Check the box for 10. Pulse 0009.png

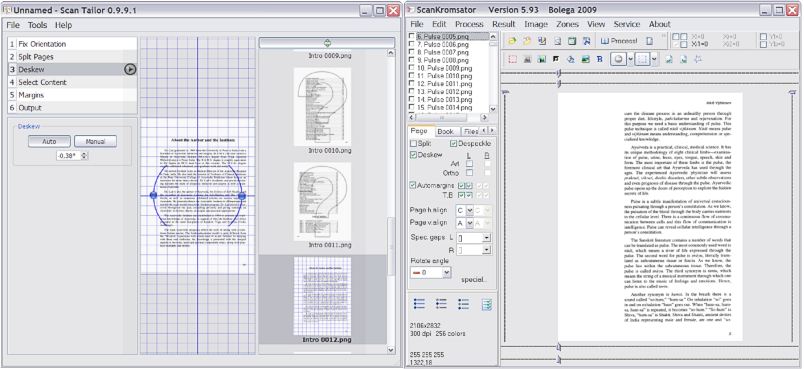pyautogui.click(x=412, y=68)
